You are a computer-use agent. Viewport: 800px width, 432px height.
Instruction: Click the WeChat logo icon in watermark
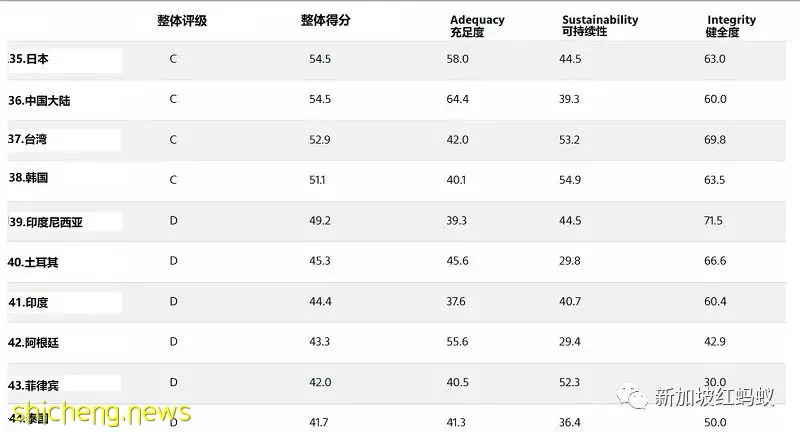[633, 396]
